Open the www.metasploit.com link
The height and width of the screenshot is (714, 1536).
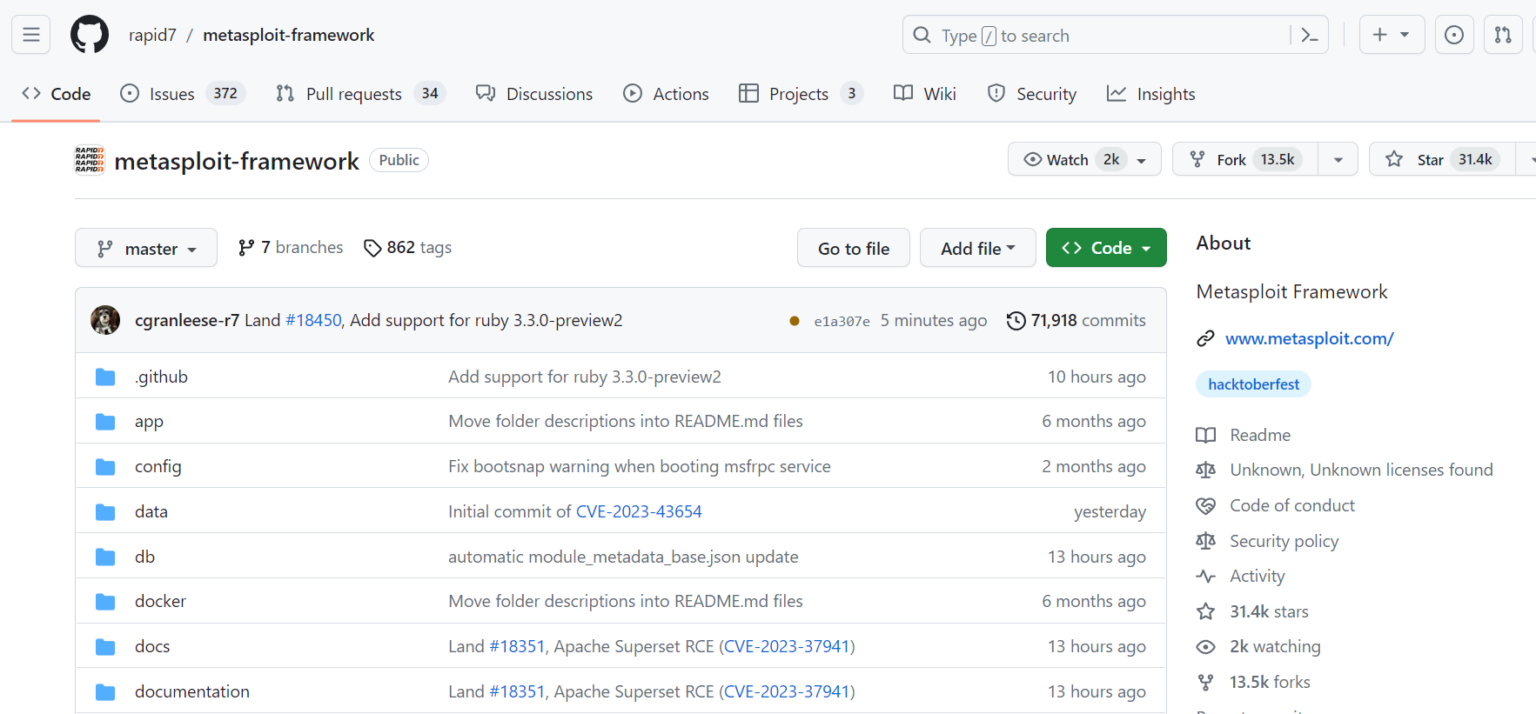coord(1309,338)
